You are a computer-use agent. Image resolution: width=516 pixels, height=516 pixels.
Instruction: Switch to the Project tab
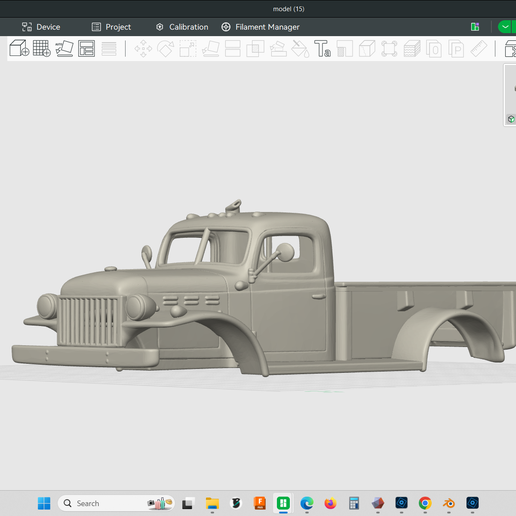111,27
